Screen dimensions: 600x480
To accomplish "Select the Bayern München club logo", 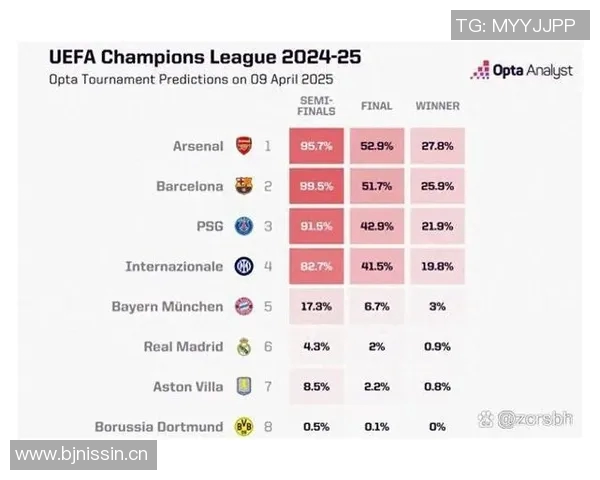I will [243, 306].
